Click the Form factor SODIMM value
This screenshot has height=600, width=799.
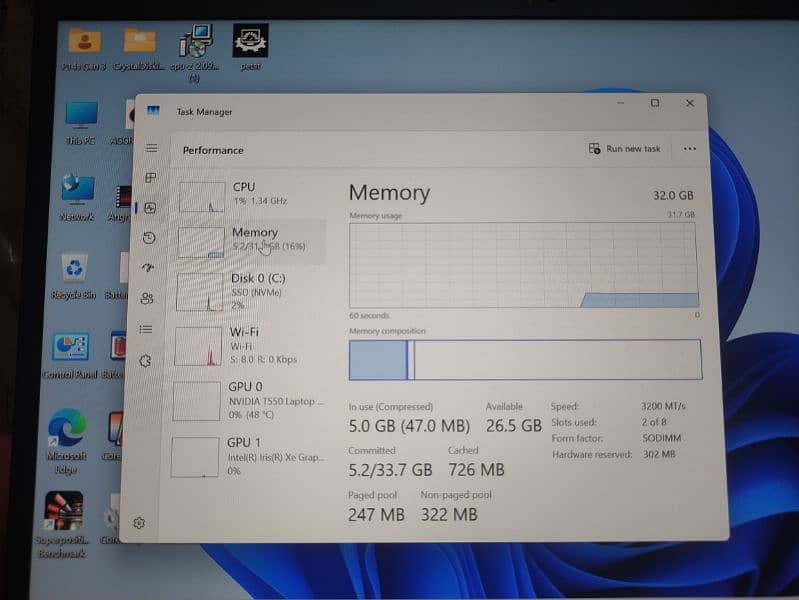[x=661, y=438]
